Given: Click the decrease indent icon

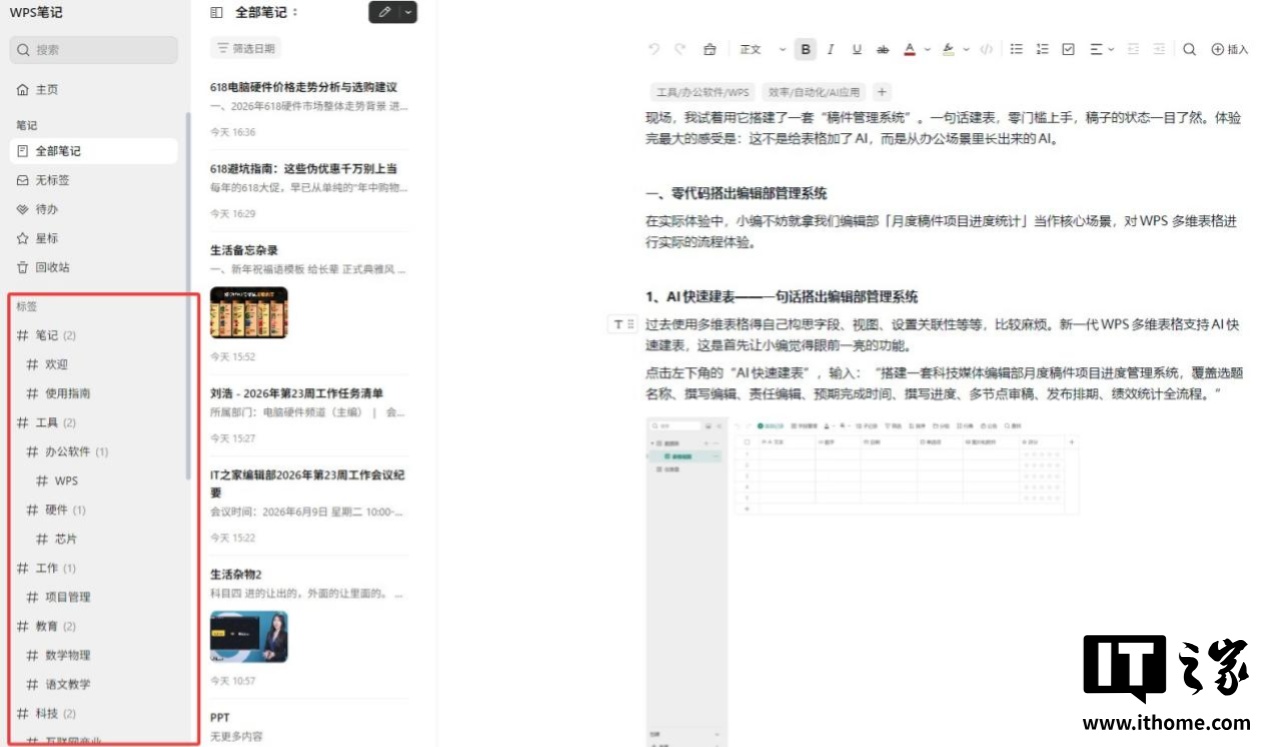Looking at the screenshot, I should [x=1133, y=49].
